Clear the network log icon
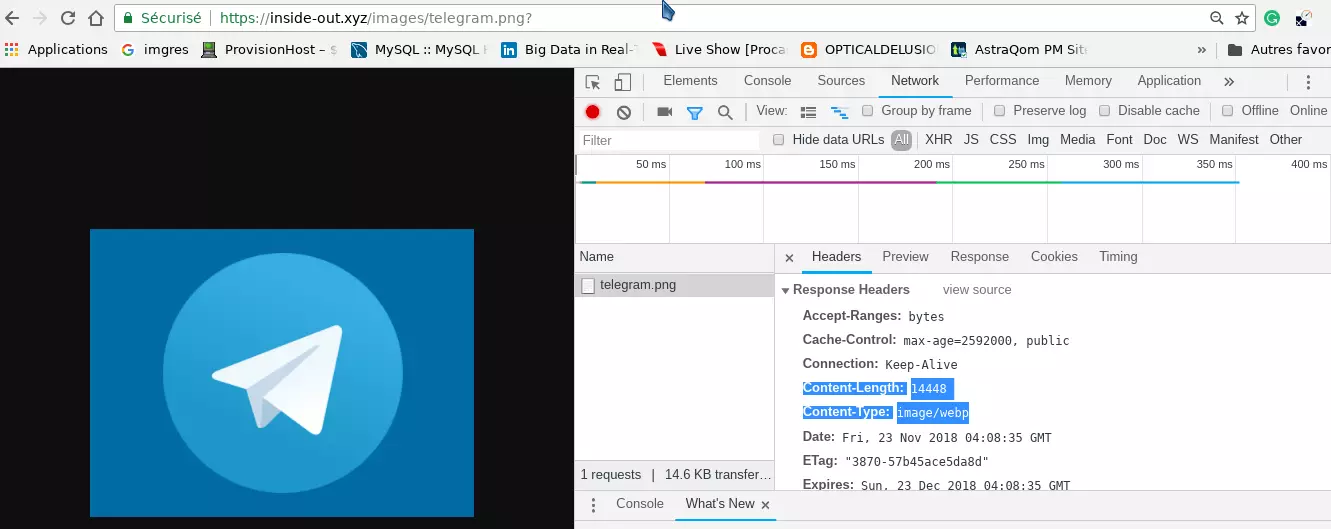Image resolution: width=1331 pixels, height=529 pixels. [x=624, y=112]
